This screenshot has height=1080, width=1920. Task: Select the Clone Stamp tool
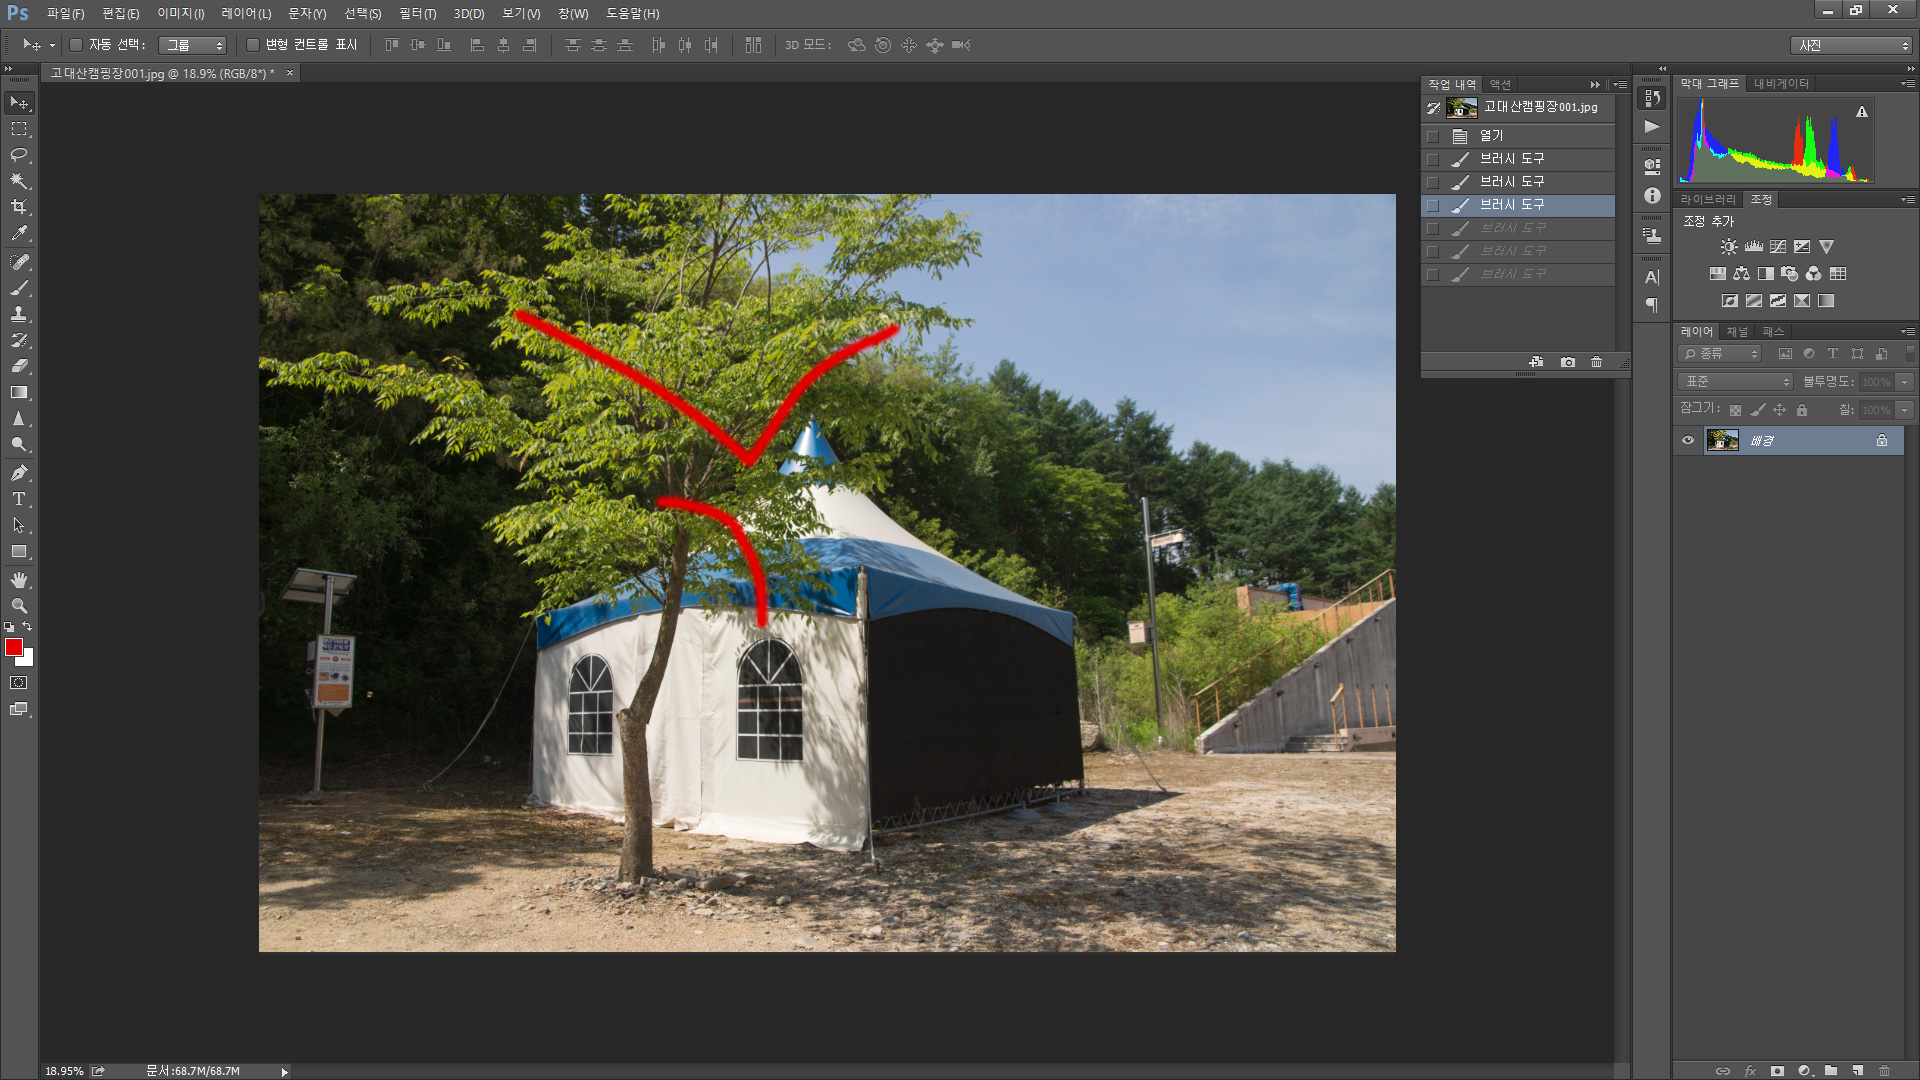19,314
